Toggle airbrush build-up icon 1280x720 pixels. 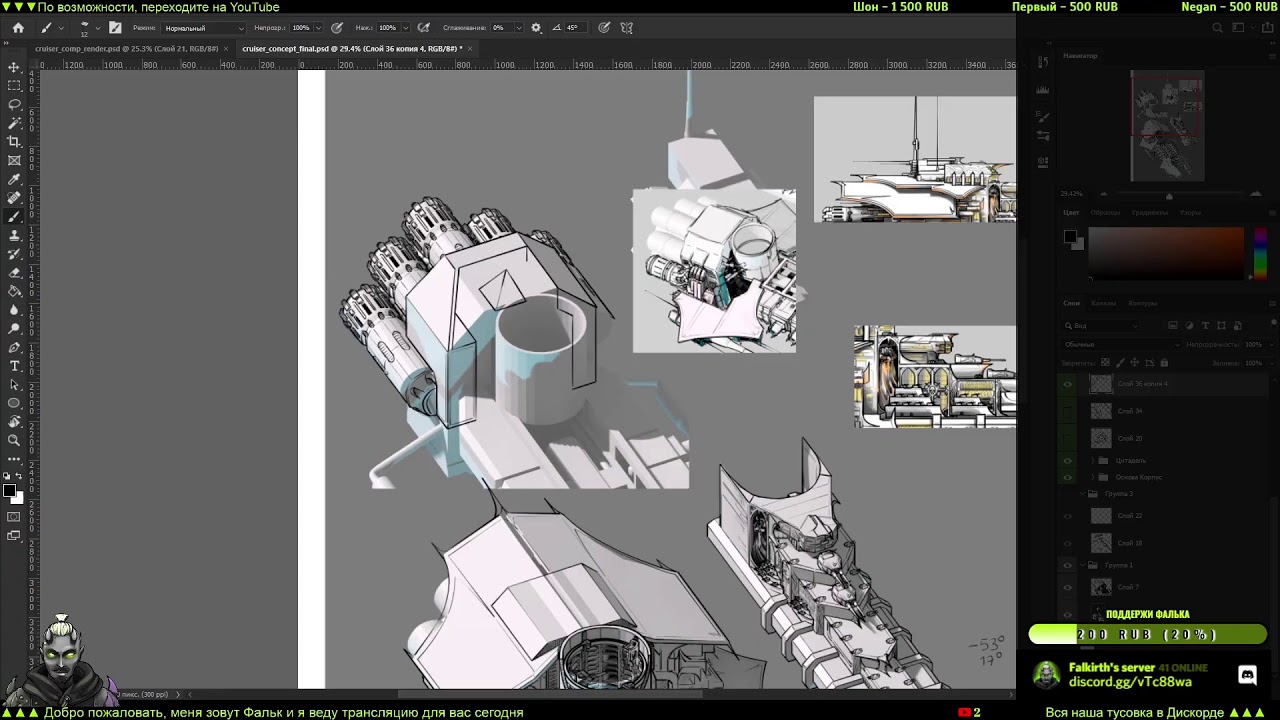(424, 28)
